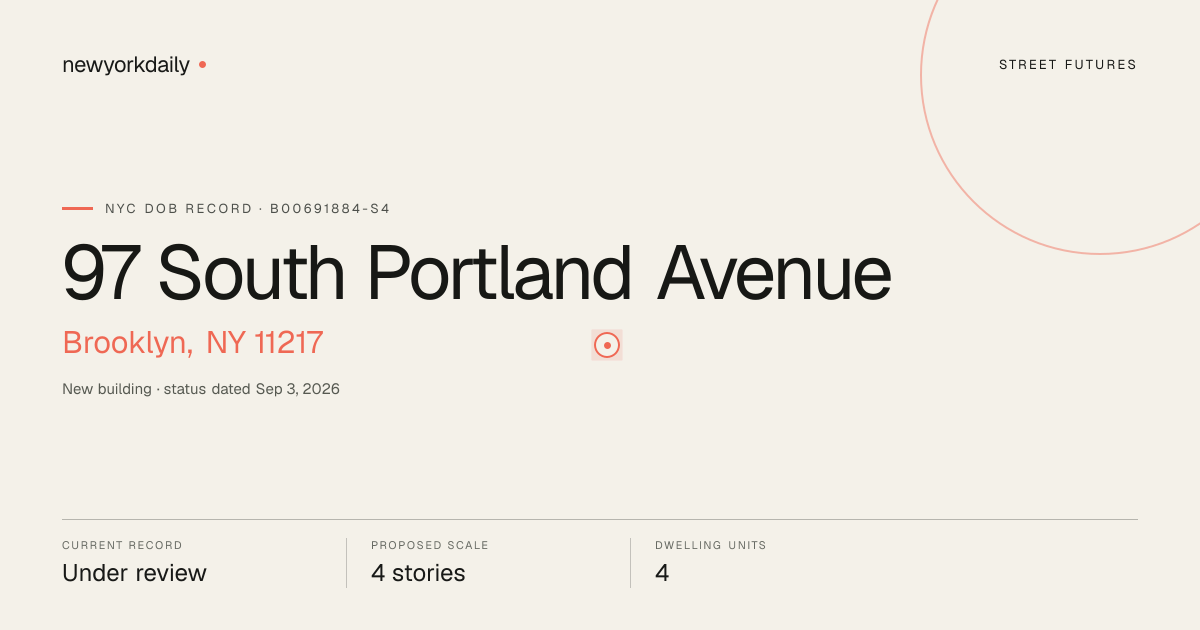
Task: Select the NYC DOB RECORD label
Action: point(179,209)
